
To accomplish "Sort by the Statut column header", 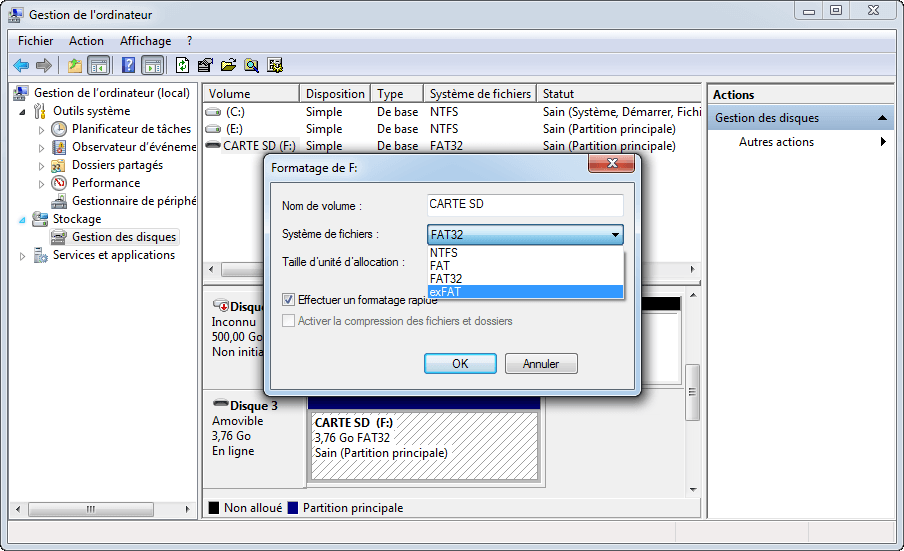I will (619, 93).
